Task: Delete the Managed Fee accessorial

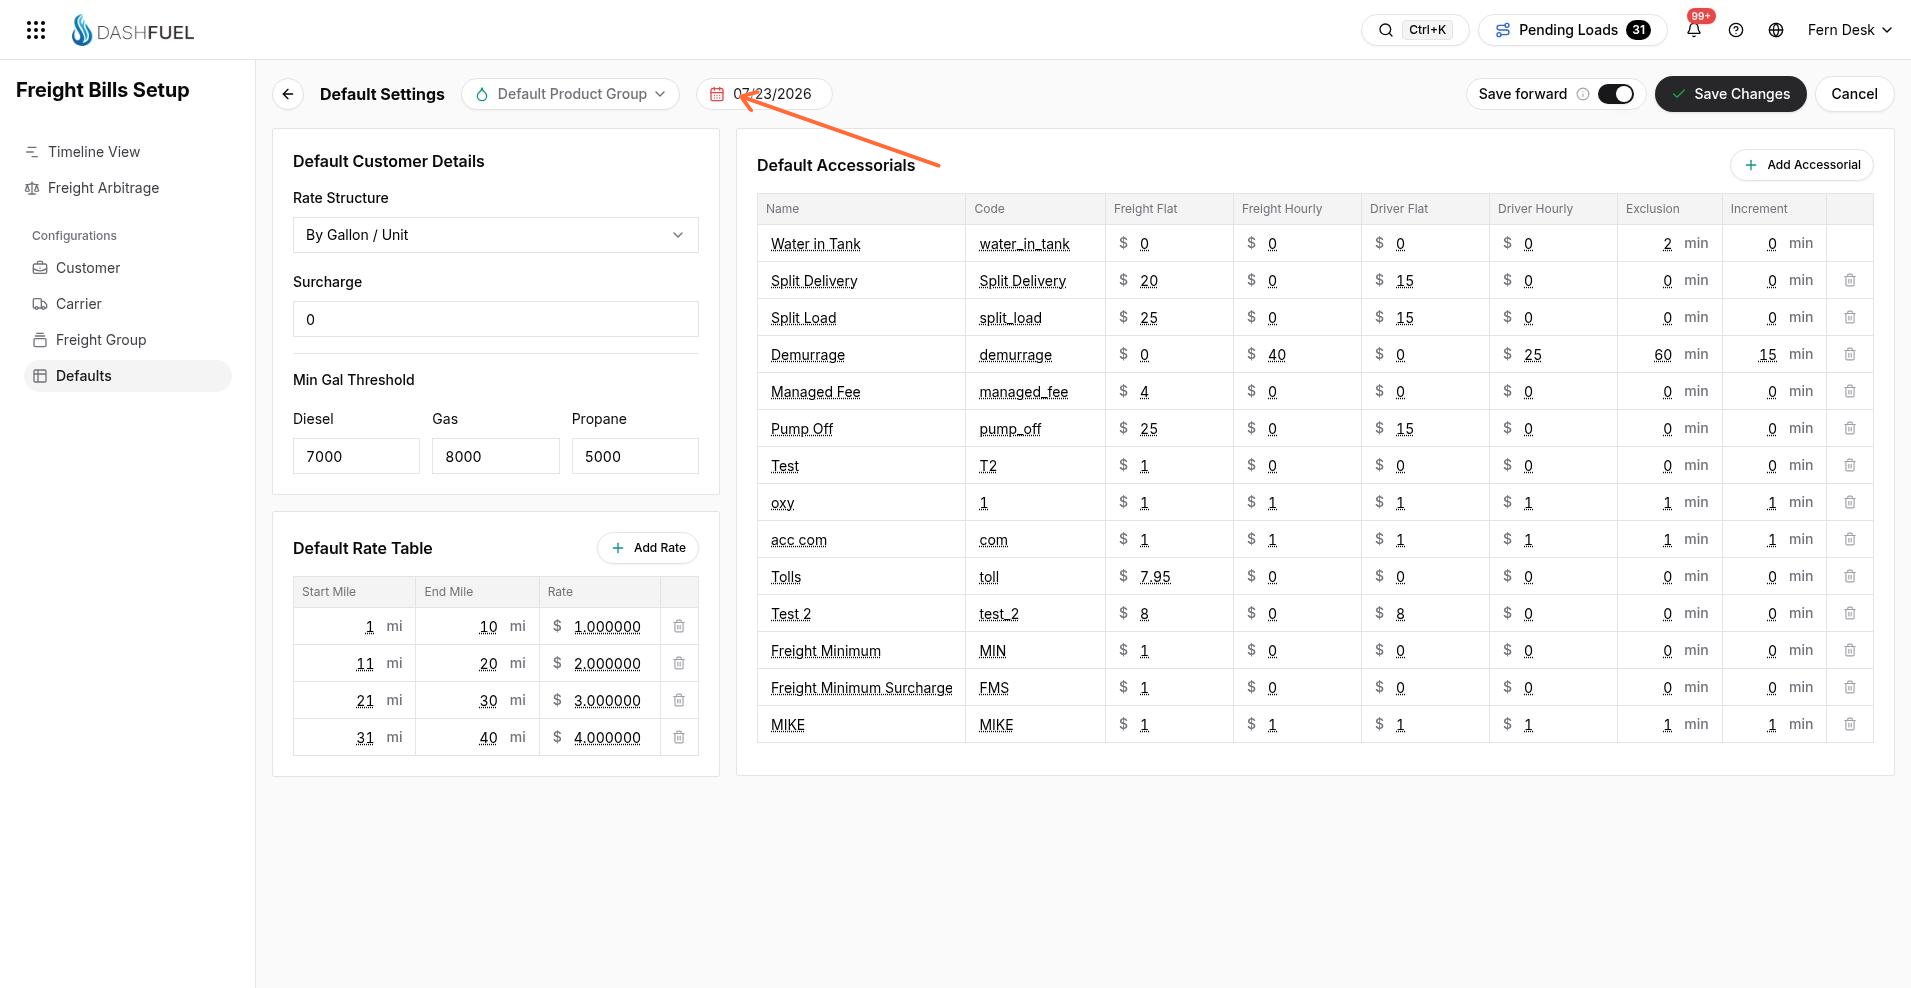Action: [1850, 391]
